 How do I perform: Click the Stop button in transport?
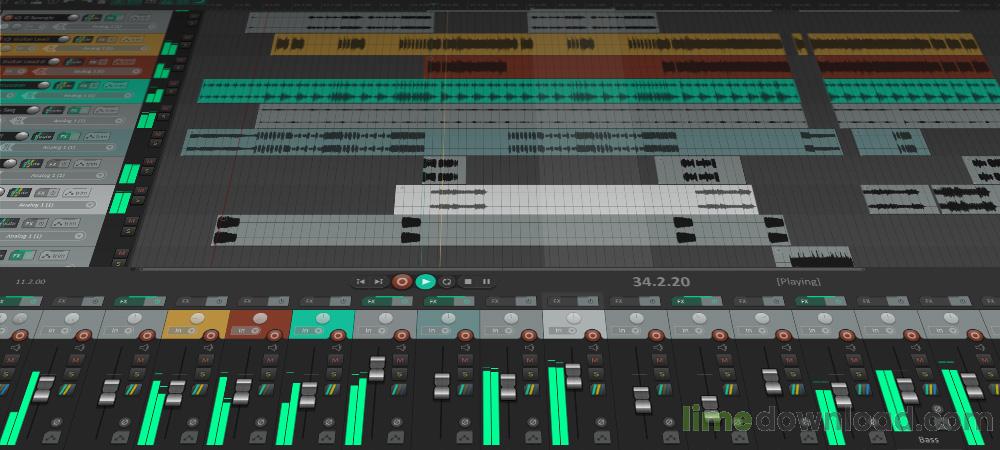467,282
